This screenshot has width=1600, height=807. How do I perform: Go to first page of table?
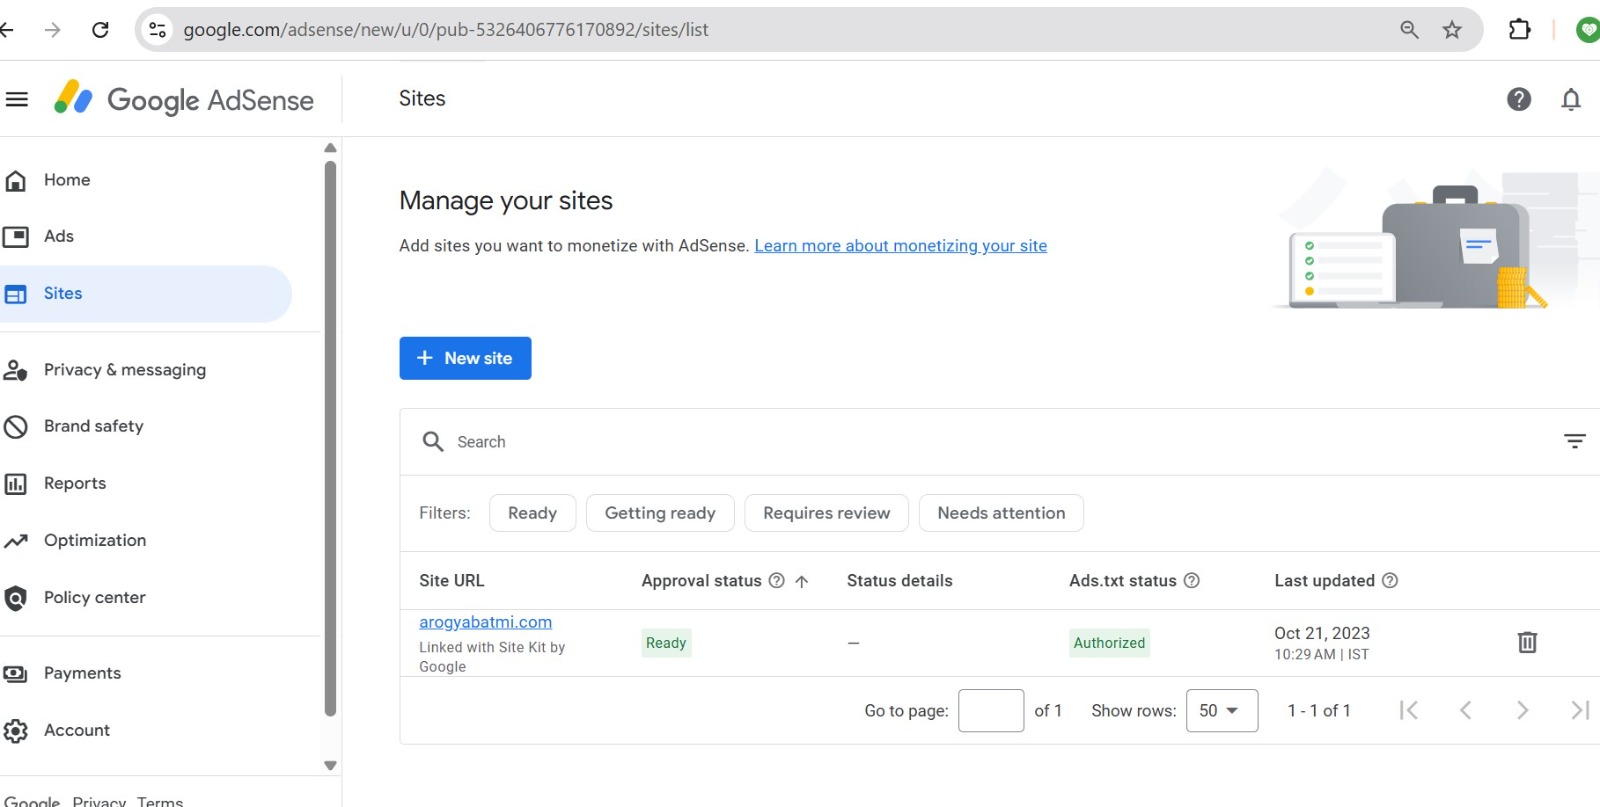[1409, 710]
